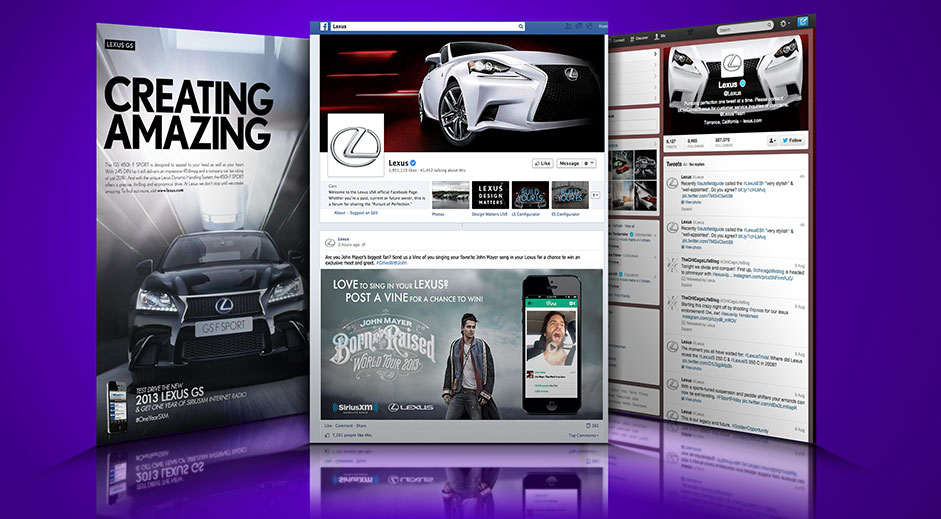Click the Lexus avatar on the post
Image resolution: width=941 pixels, height=519 pixels.
(329, 242)
